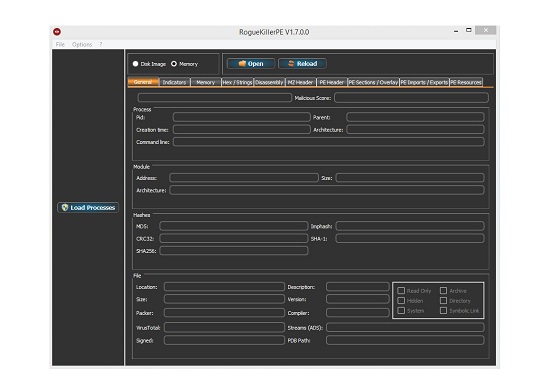Click the Parent input field
The width and height of the screenshot is (550, 386).
point(415,117)
